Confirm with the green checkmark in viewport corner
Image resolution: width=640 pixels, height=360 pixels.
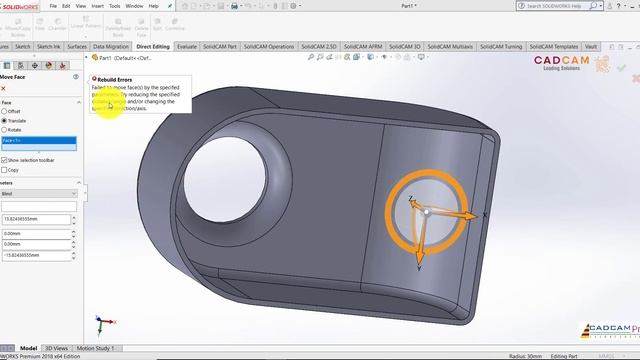pyautogui.click(x=621, y=68)
